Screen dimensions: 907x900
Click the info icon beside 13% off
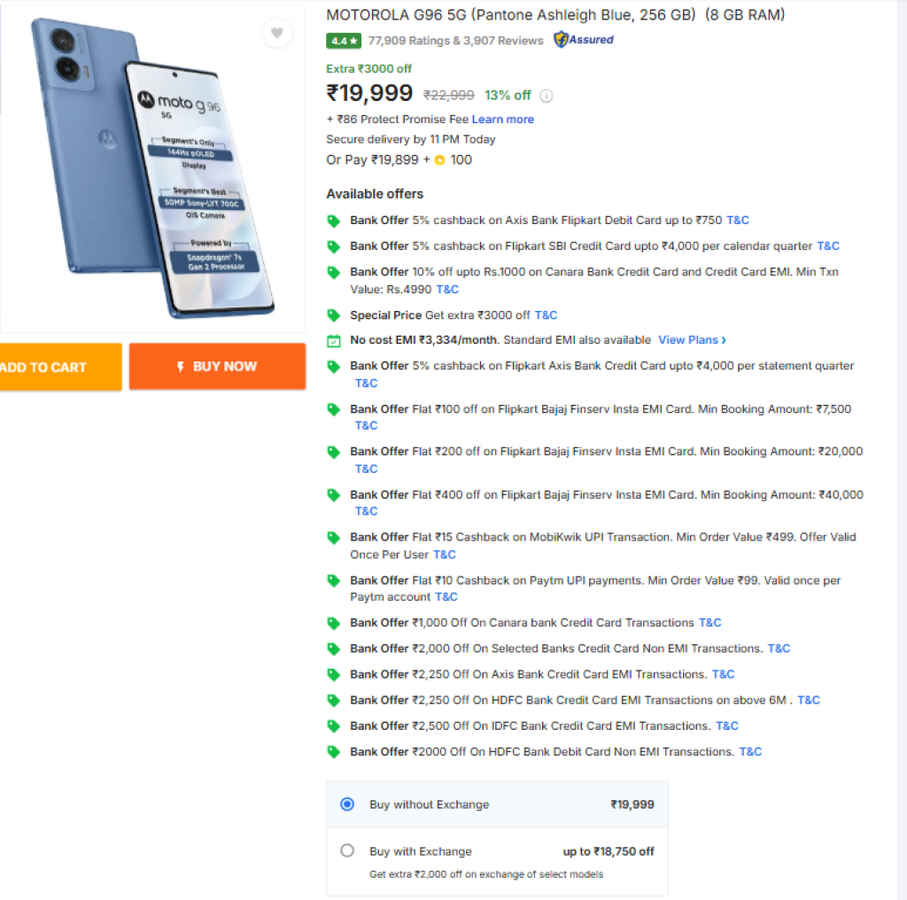tap(545, 94)
